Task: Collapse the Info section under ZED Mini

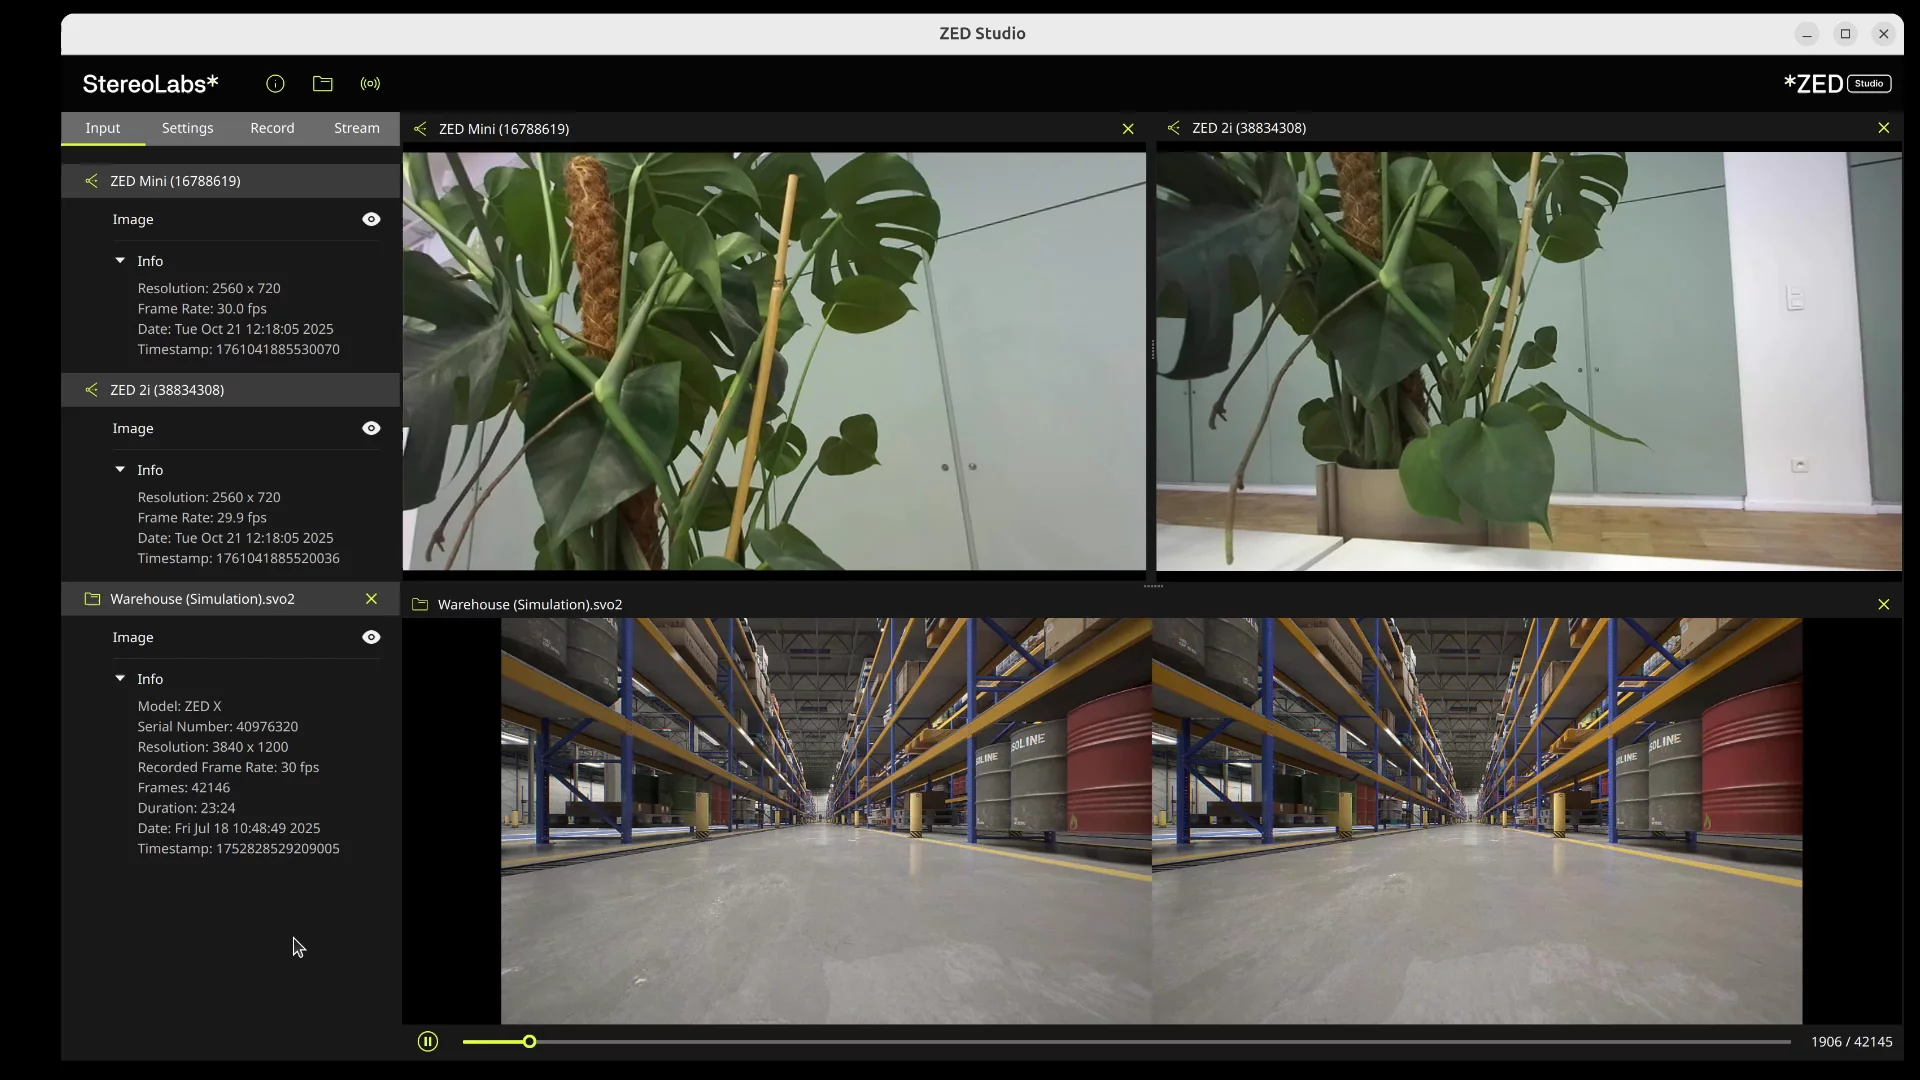Action: (x=120, y=260)
